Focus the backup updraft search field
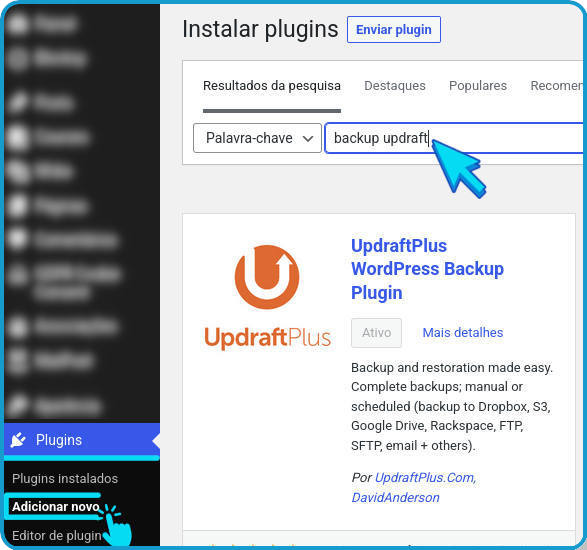Screen dimensions: 587x550 point(454,138)
